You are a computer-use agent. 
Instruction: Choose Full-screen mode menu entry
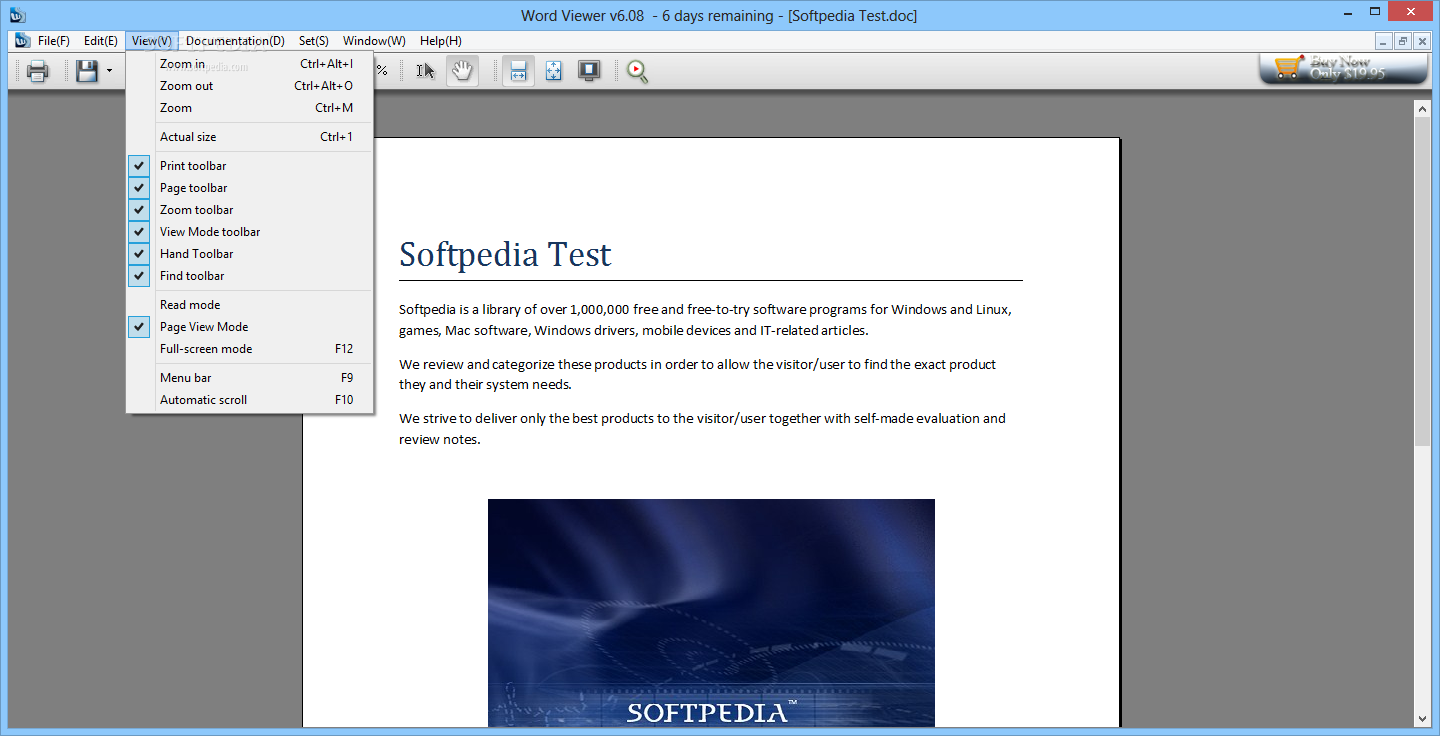[x=250, y=349]
